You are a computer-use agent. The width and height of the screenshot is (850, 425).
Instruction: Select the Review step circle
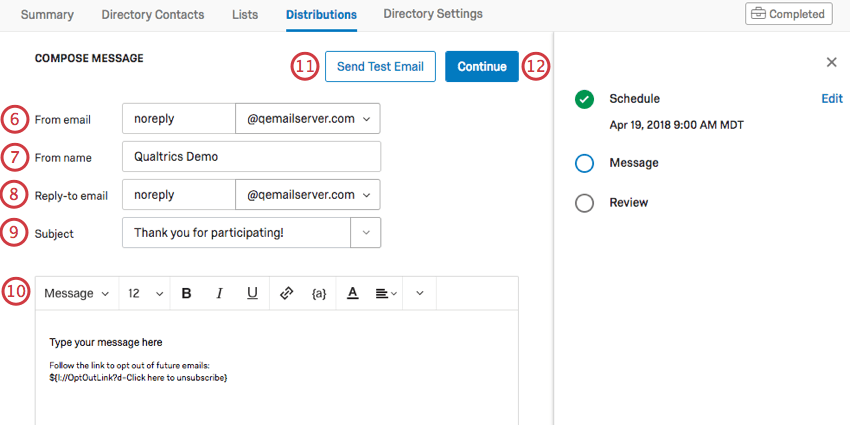[585, 203]
